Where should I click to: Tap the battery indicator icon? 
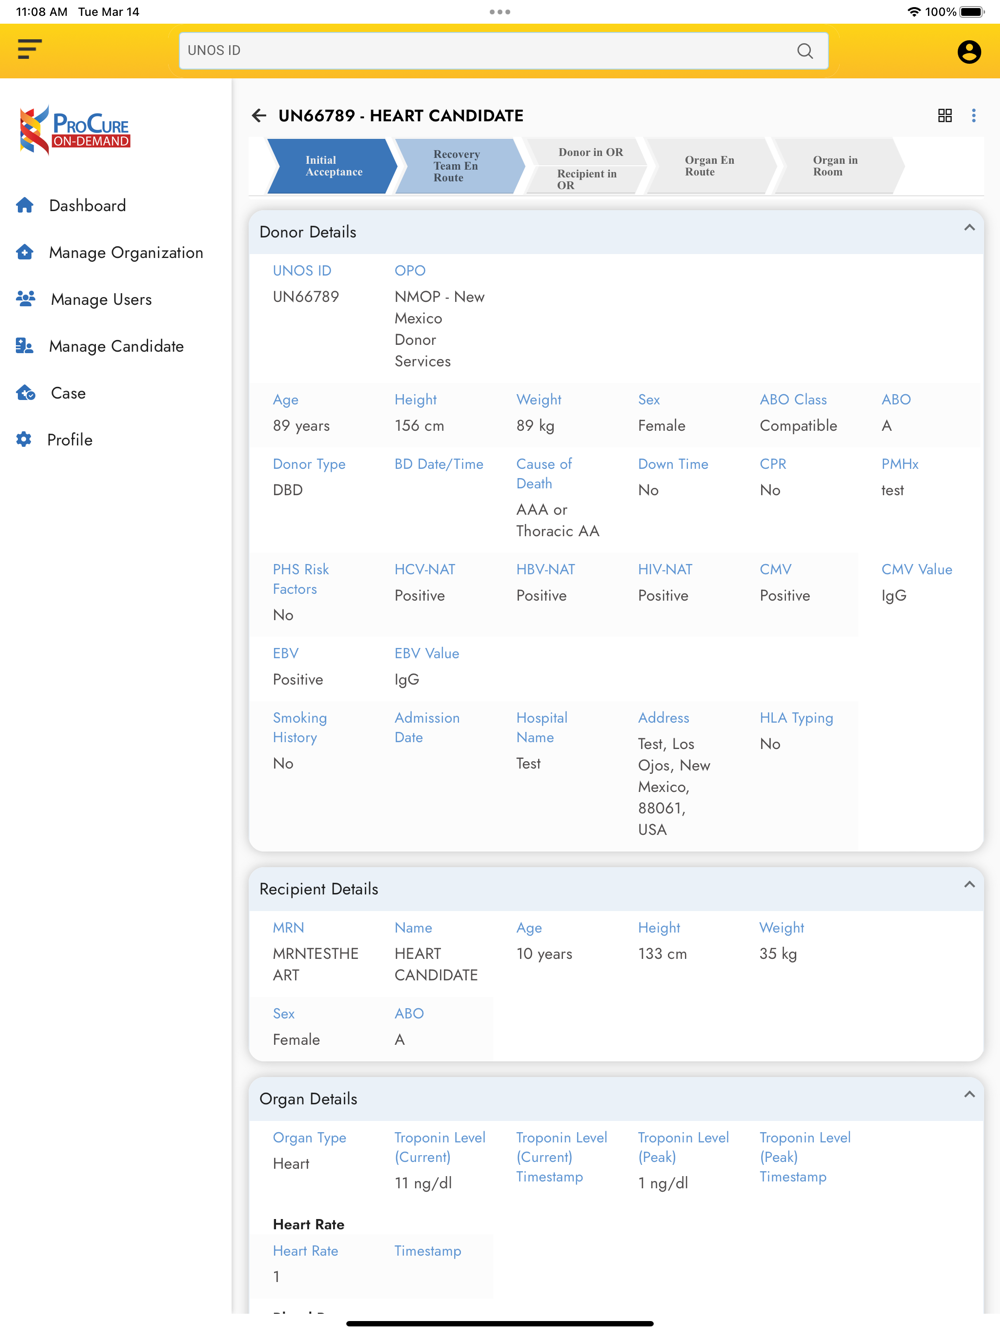973,12
